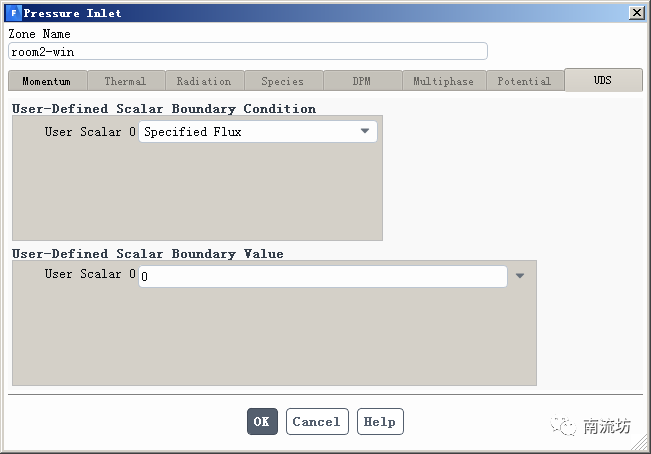Switch to the Multiphase tab

click(x=443, y=81)
